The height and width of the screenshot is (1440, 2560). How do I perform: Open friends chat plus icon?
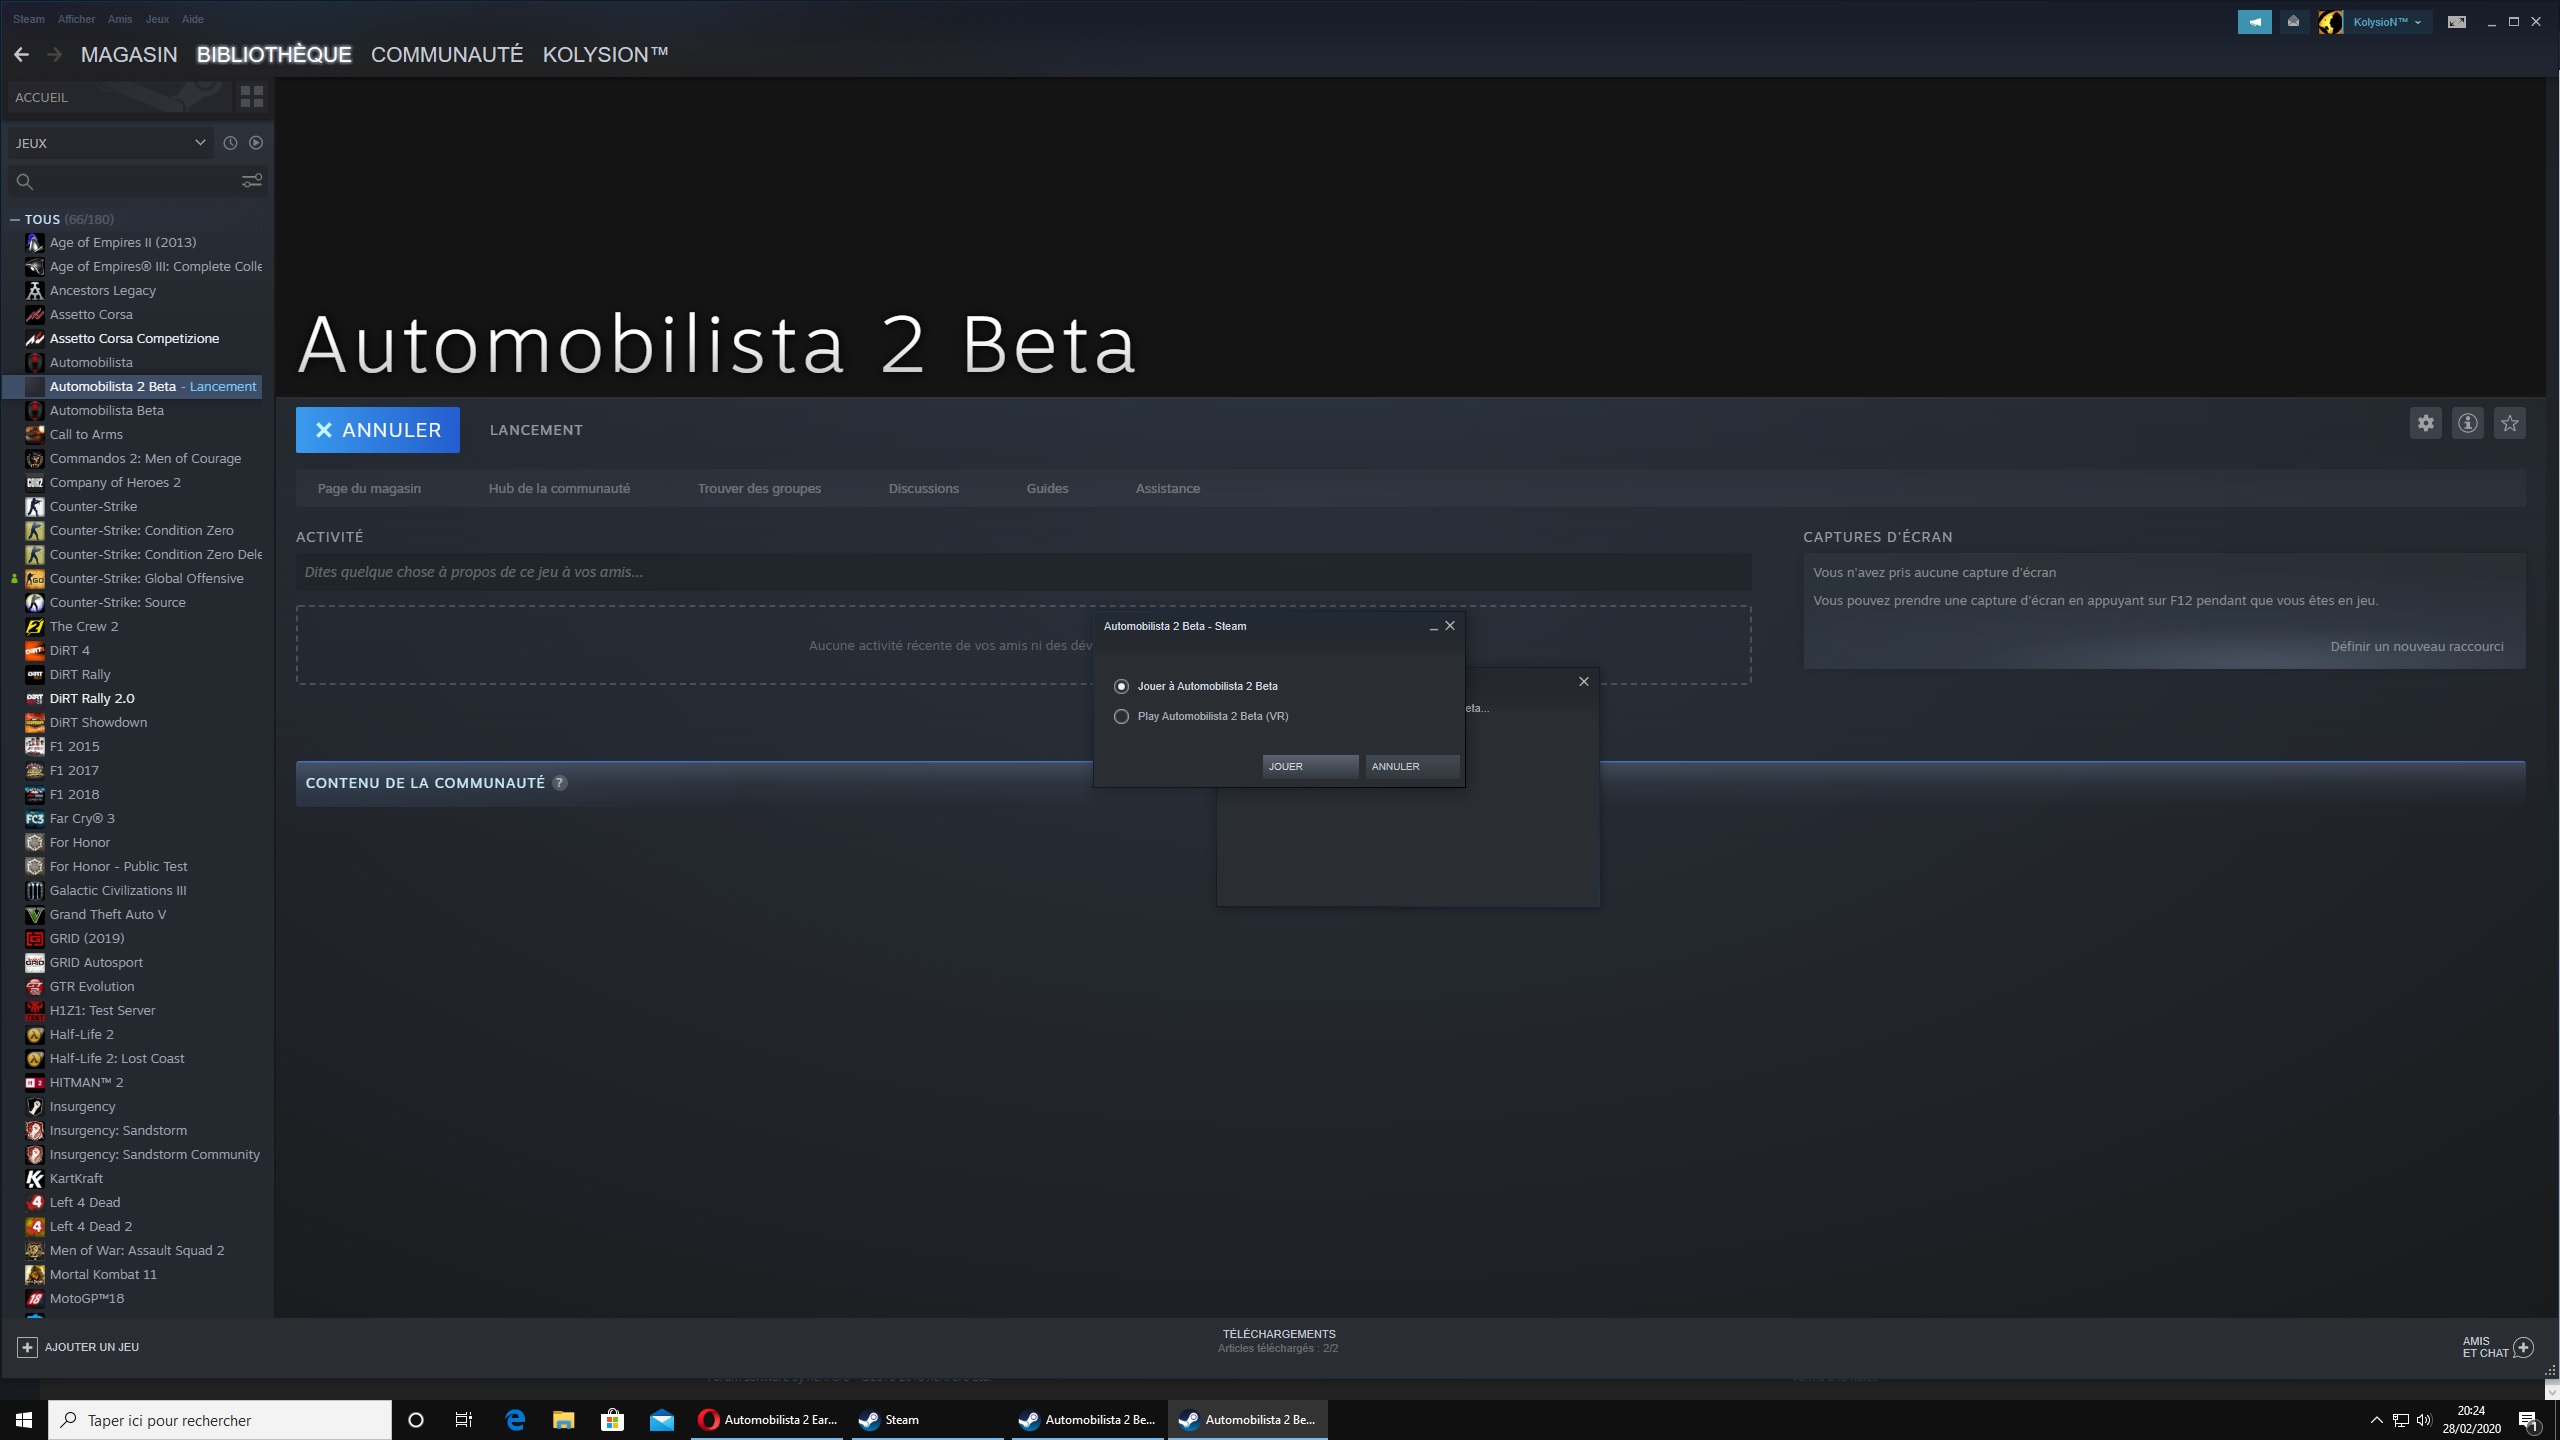(2523, 1347)
